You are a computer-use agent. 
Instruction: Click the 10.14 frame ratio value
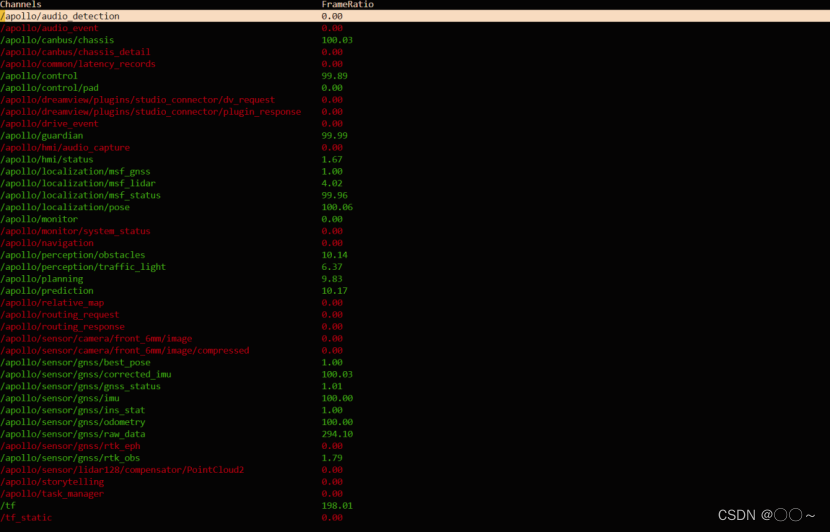334,255
